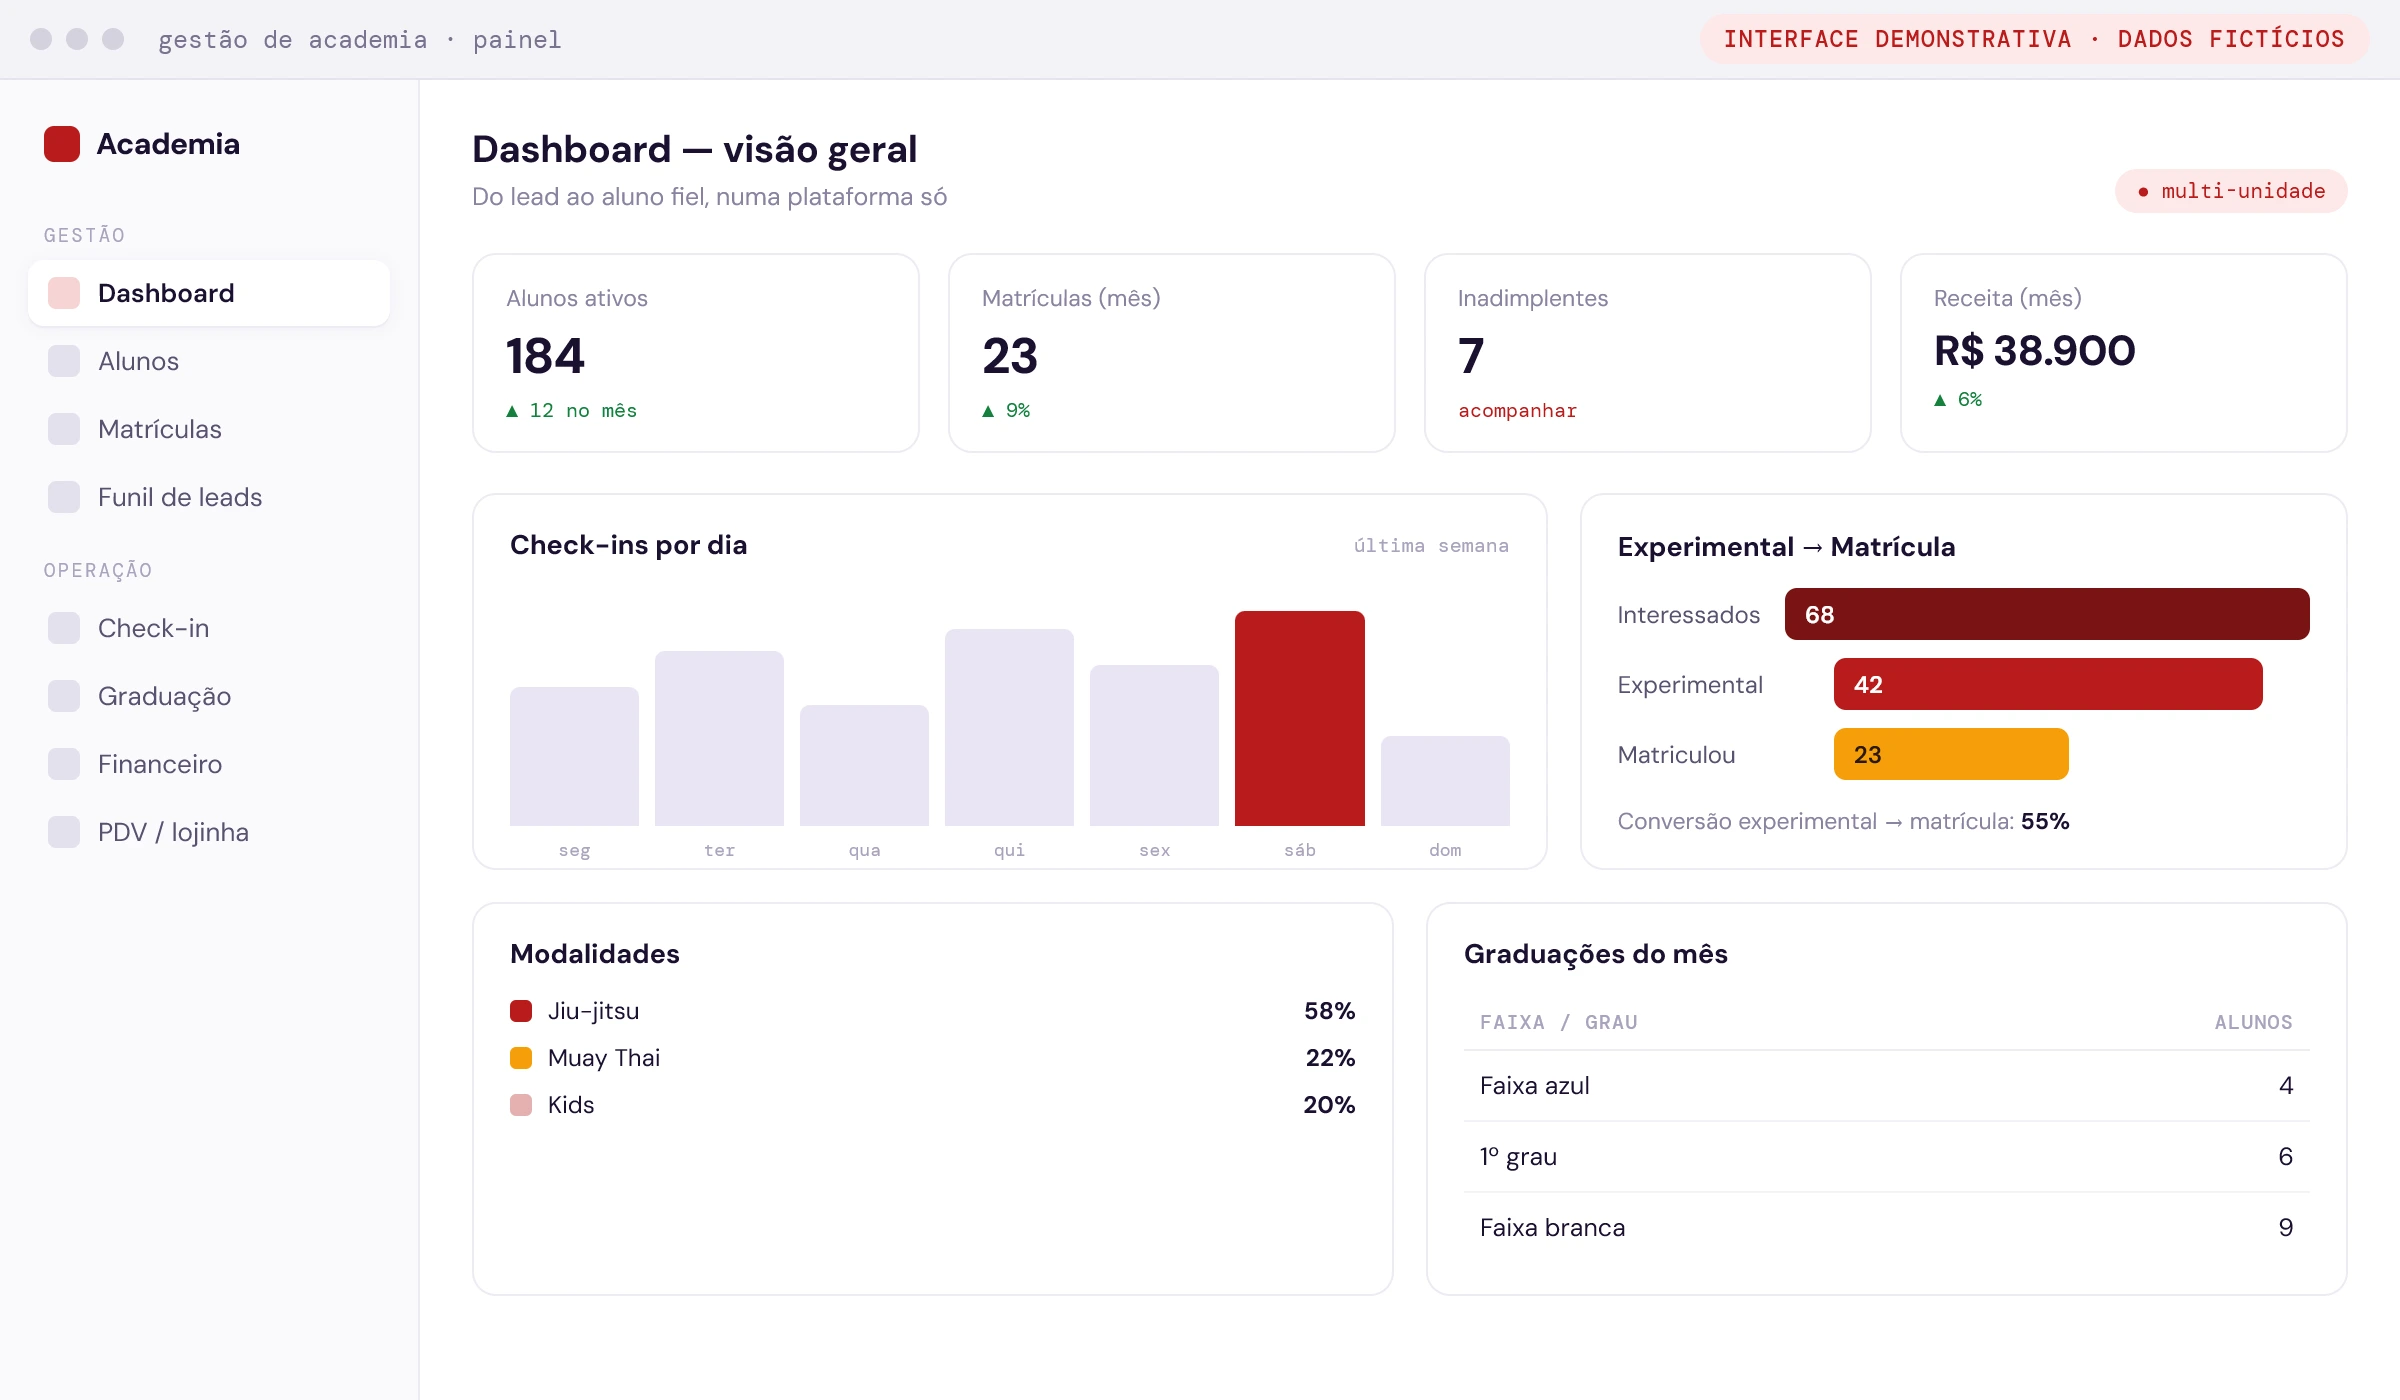Click the Matrículas sidebar icon square
The image size is (2400, 1400).
(x=64, y=429)
